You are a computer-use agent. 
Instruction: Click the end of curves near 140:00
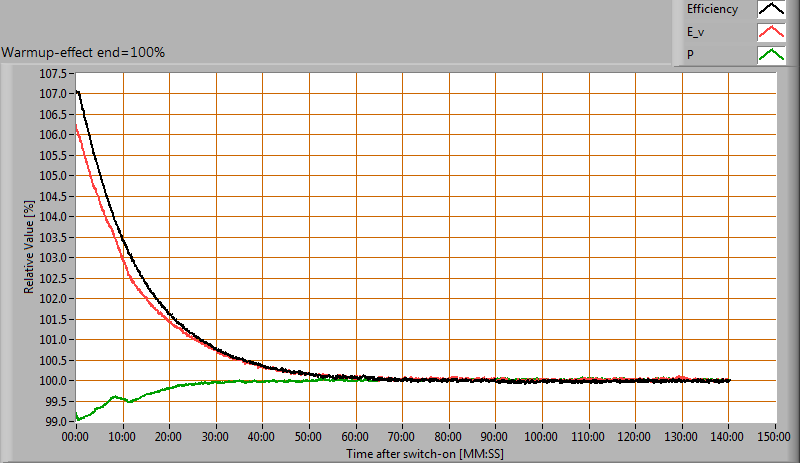tap(729, 380)
